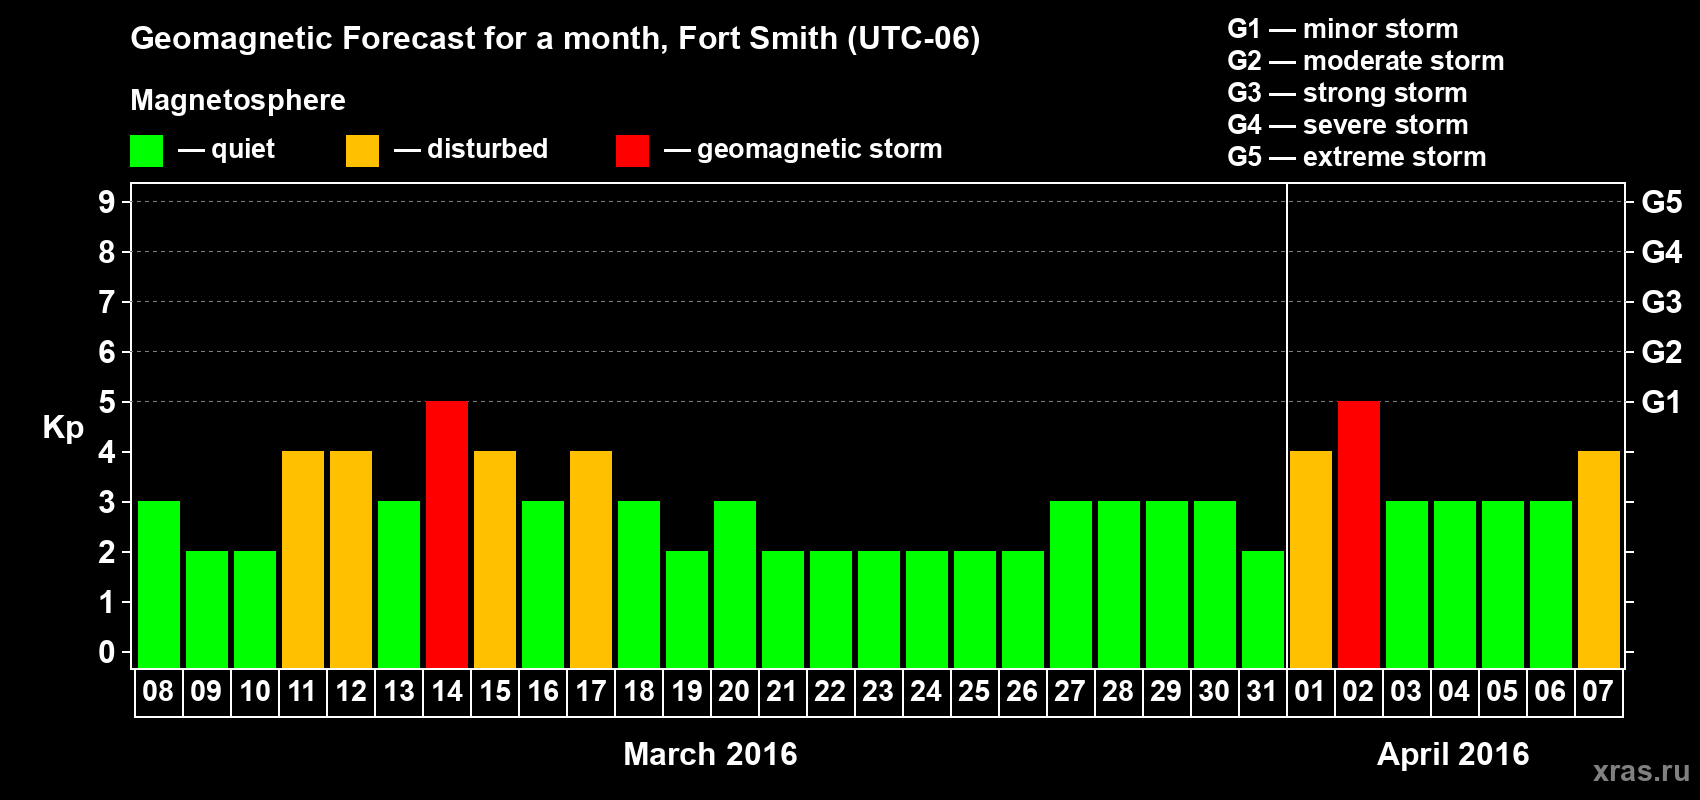Click the April date label 02
Screen dimensions: 1700x800
tap(1358, 692)
